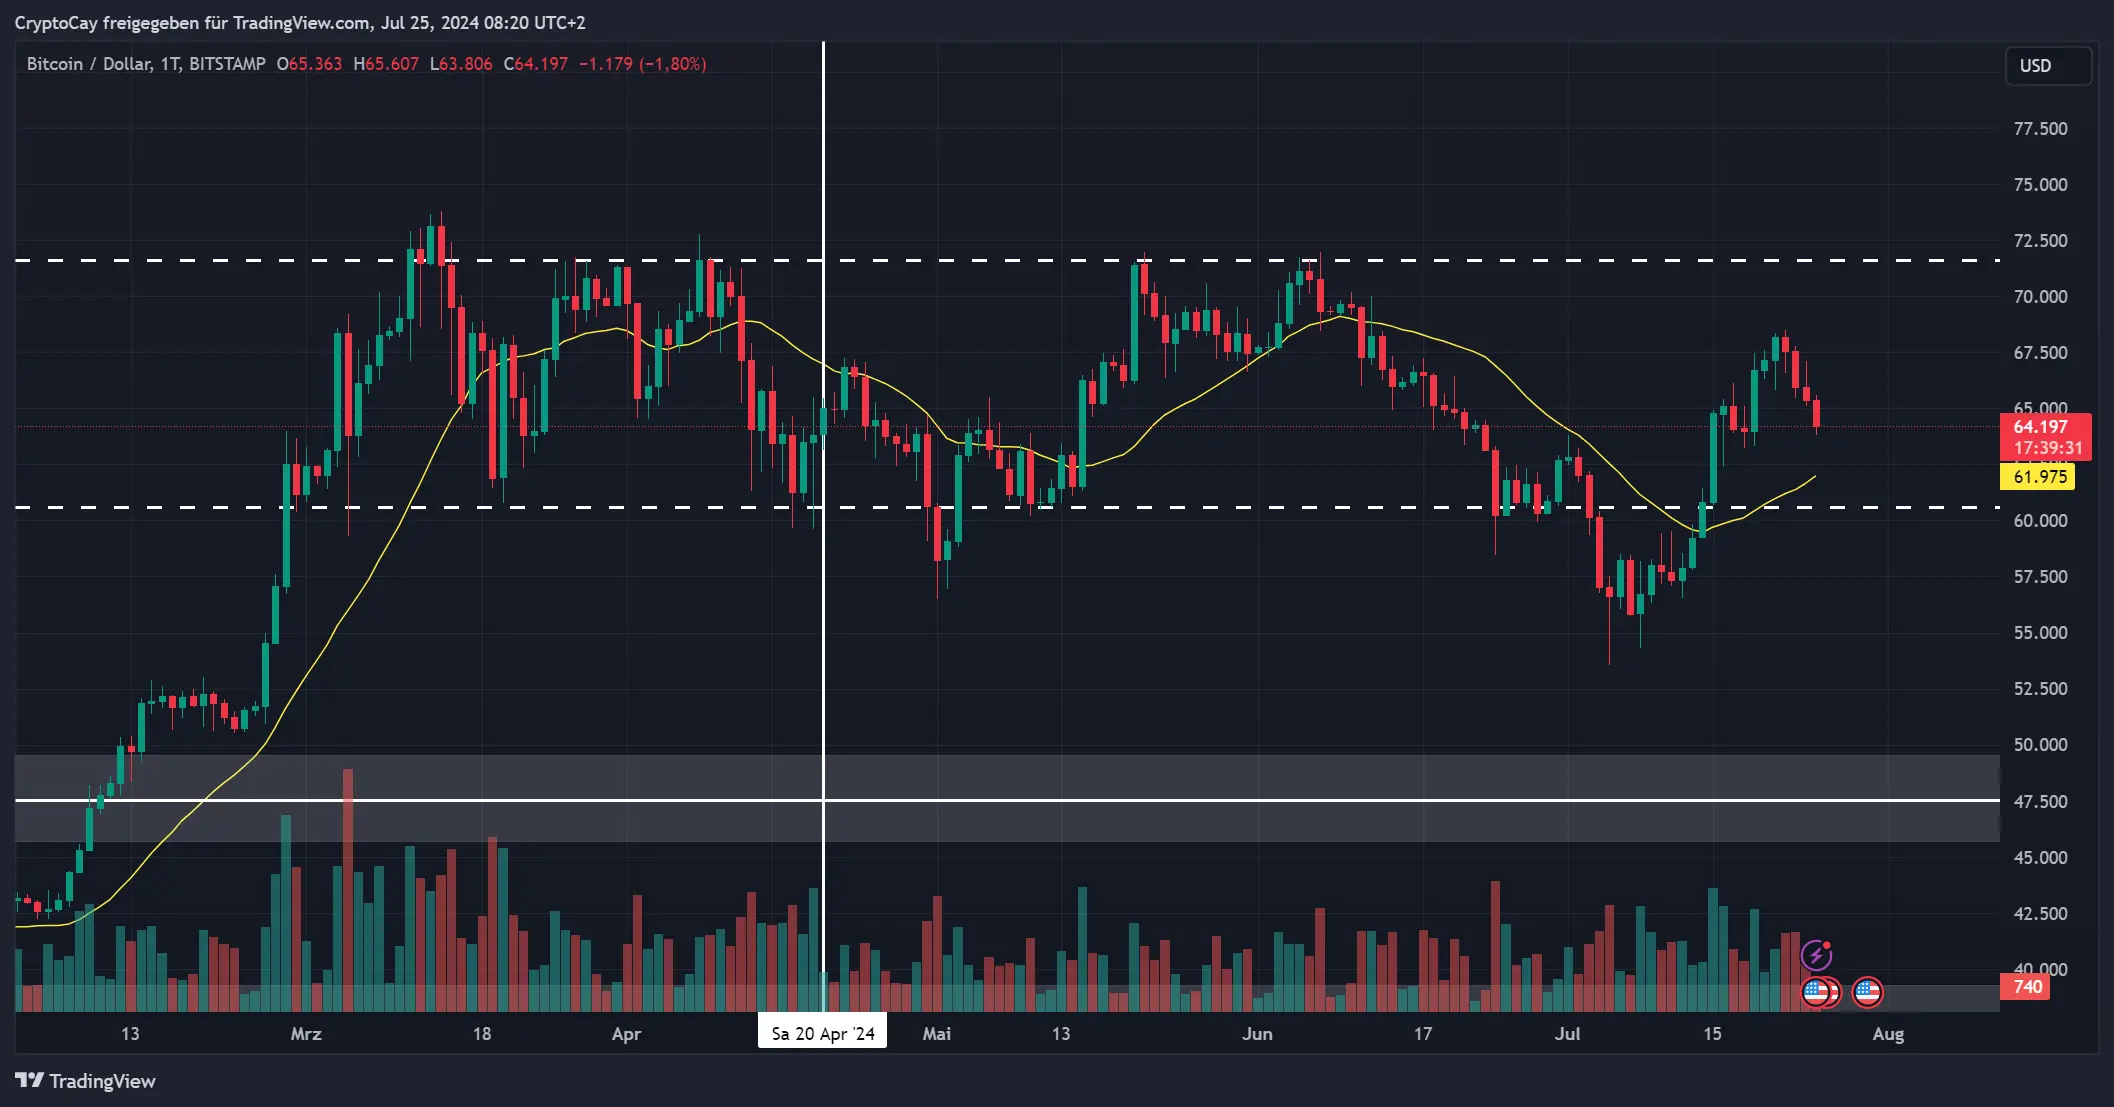
Task: Click the 47.500 price axis label
Action: click(x=2040, y=801)
